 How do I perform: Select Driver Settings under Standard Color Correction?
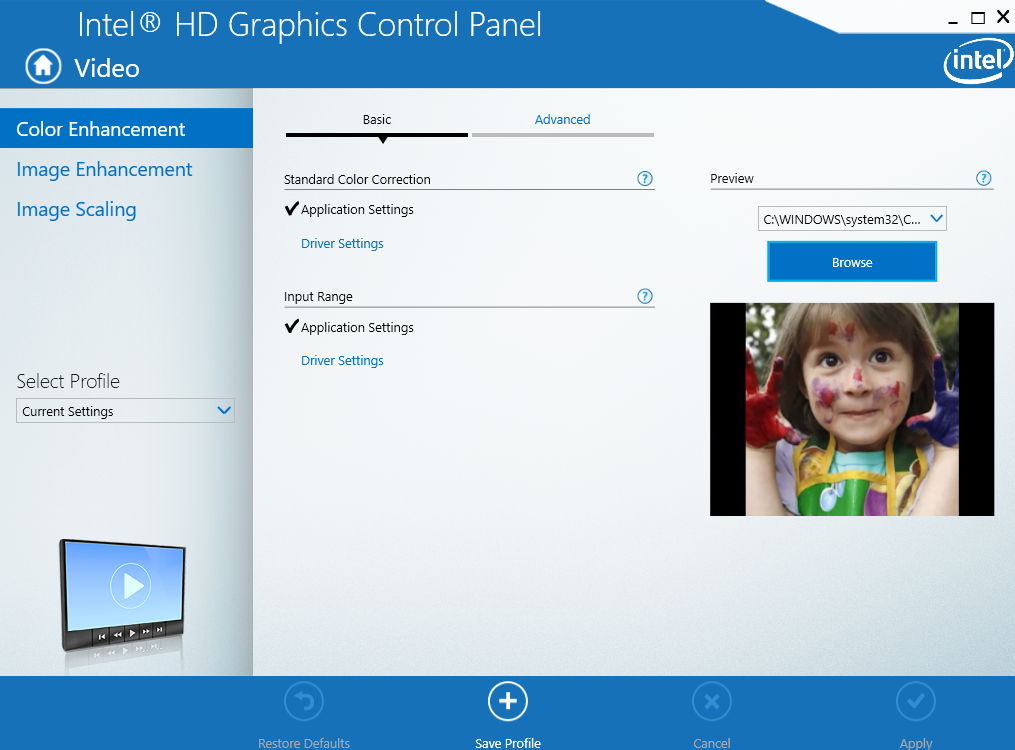(x=342, y=244)
